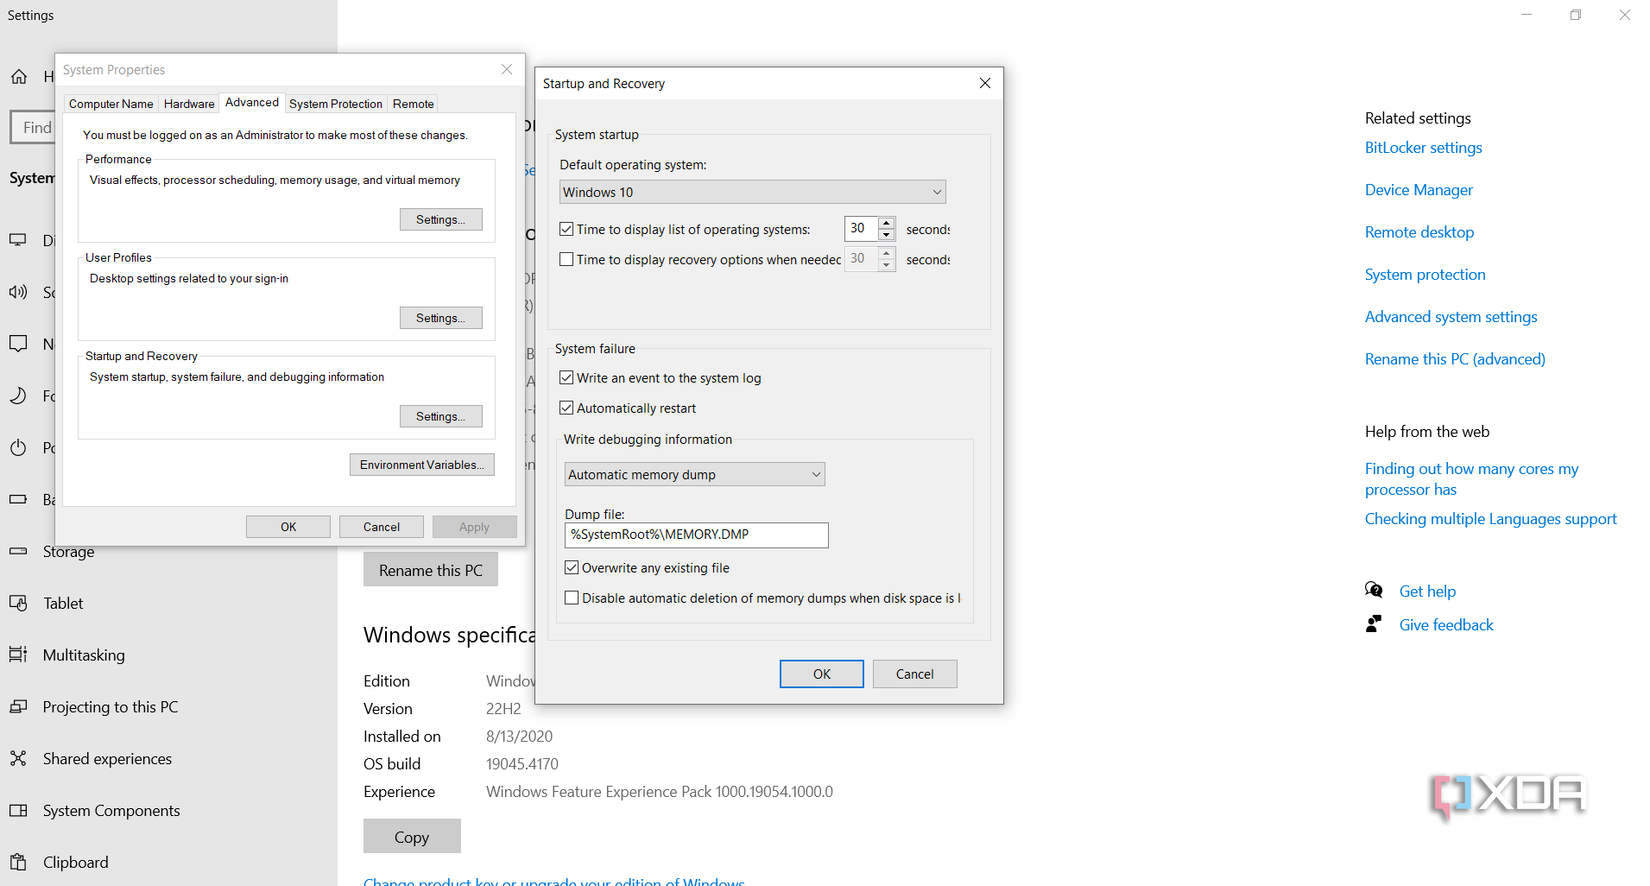Toggle time to display operating systems list
Viewport: 1650px width, 886px height.
(567, 229)
